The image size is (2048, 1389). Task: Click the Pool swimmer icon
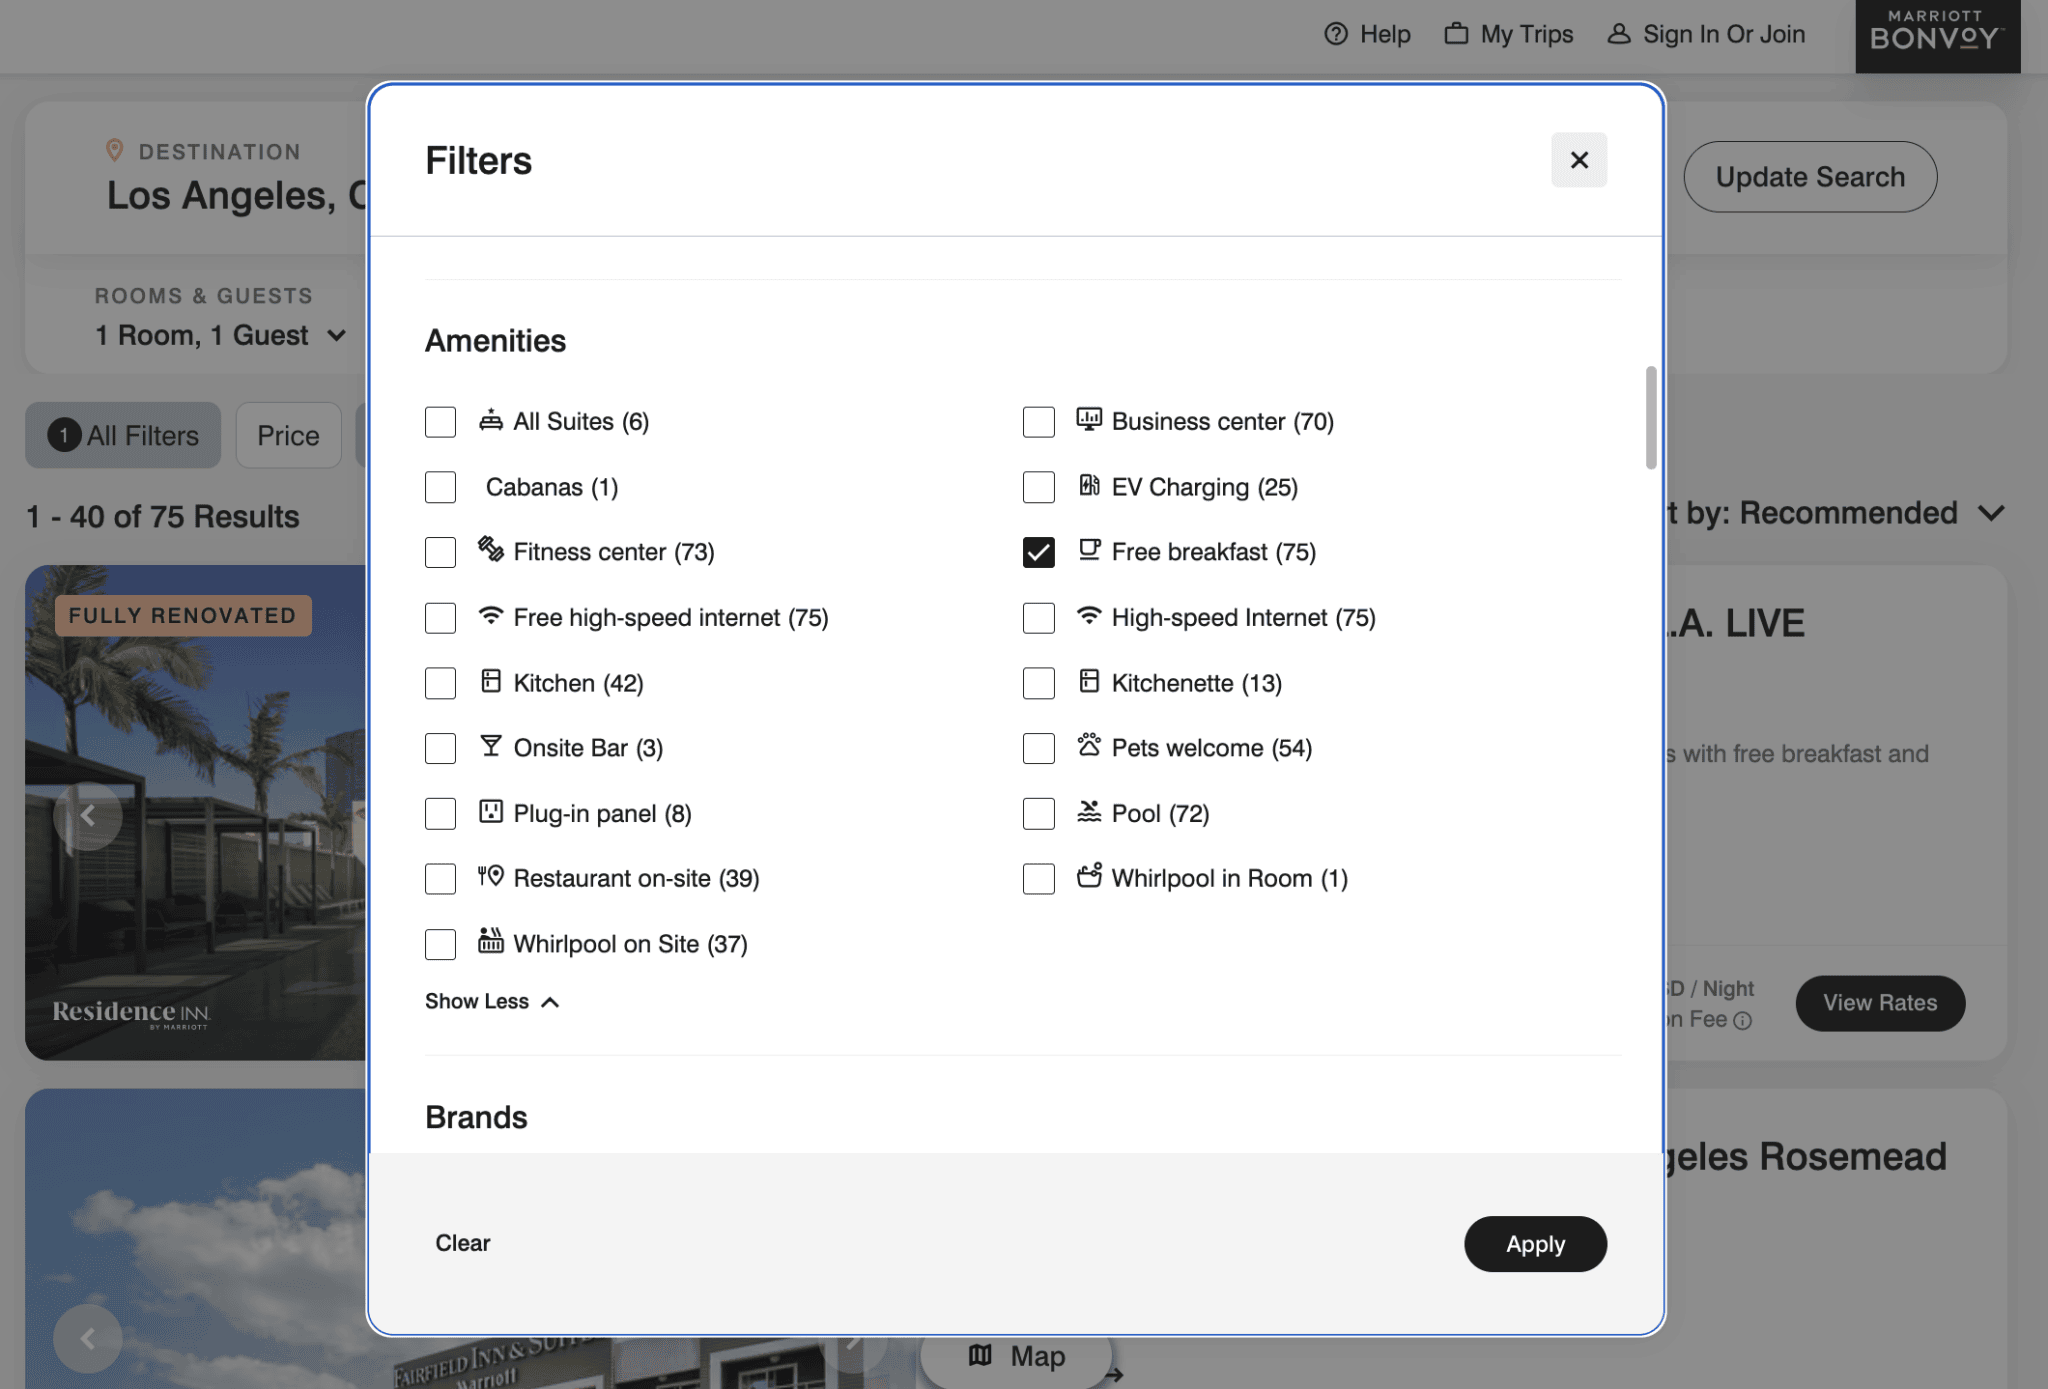click(1089, 813)
